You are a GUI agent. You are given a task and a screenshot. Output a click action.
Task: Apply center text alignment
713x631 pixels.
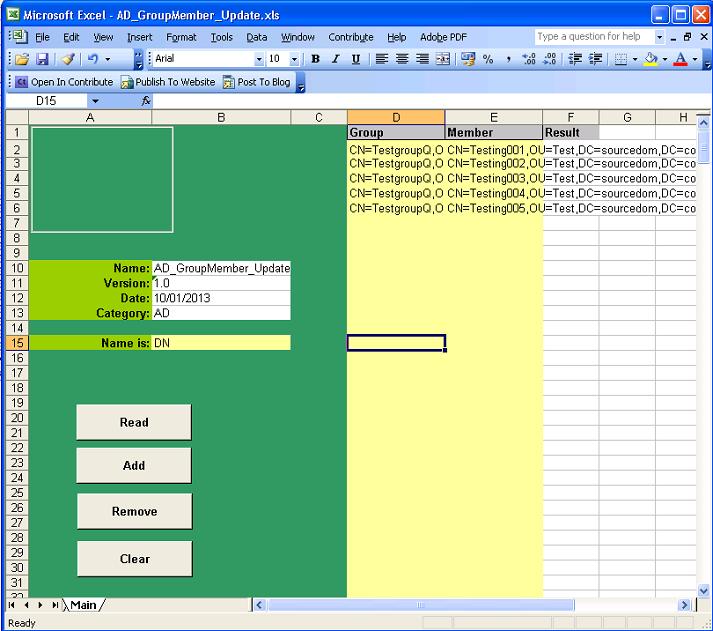point(400,60)
